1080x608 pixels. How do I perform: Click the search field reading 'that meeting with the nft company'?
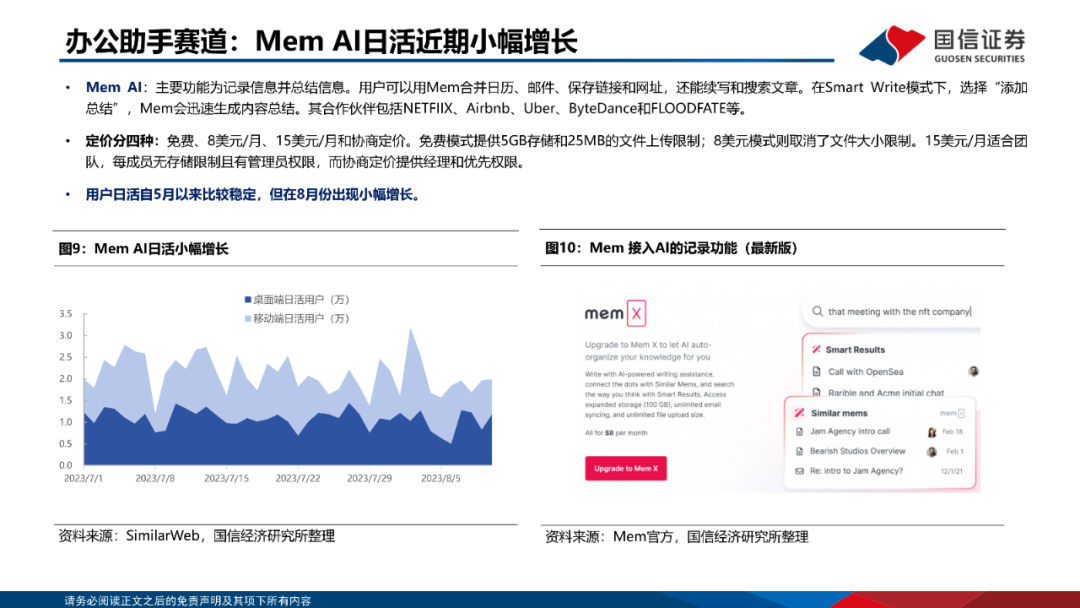[892, 311]
